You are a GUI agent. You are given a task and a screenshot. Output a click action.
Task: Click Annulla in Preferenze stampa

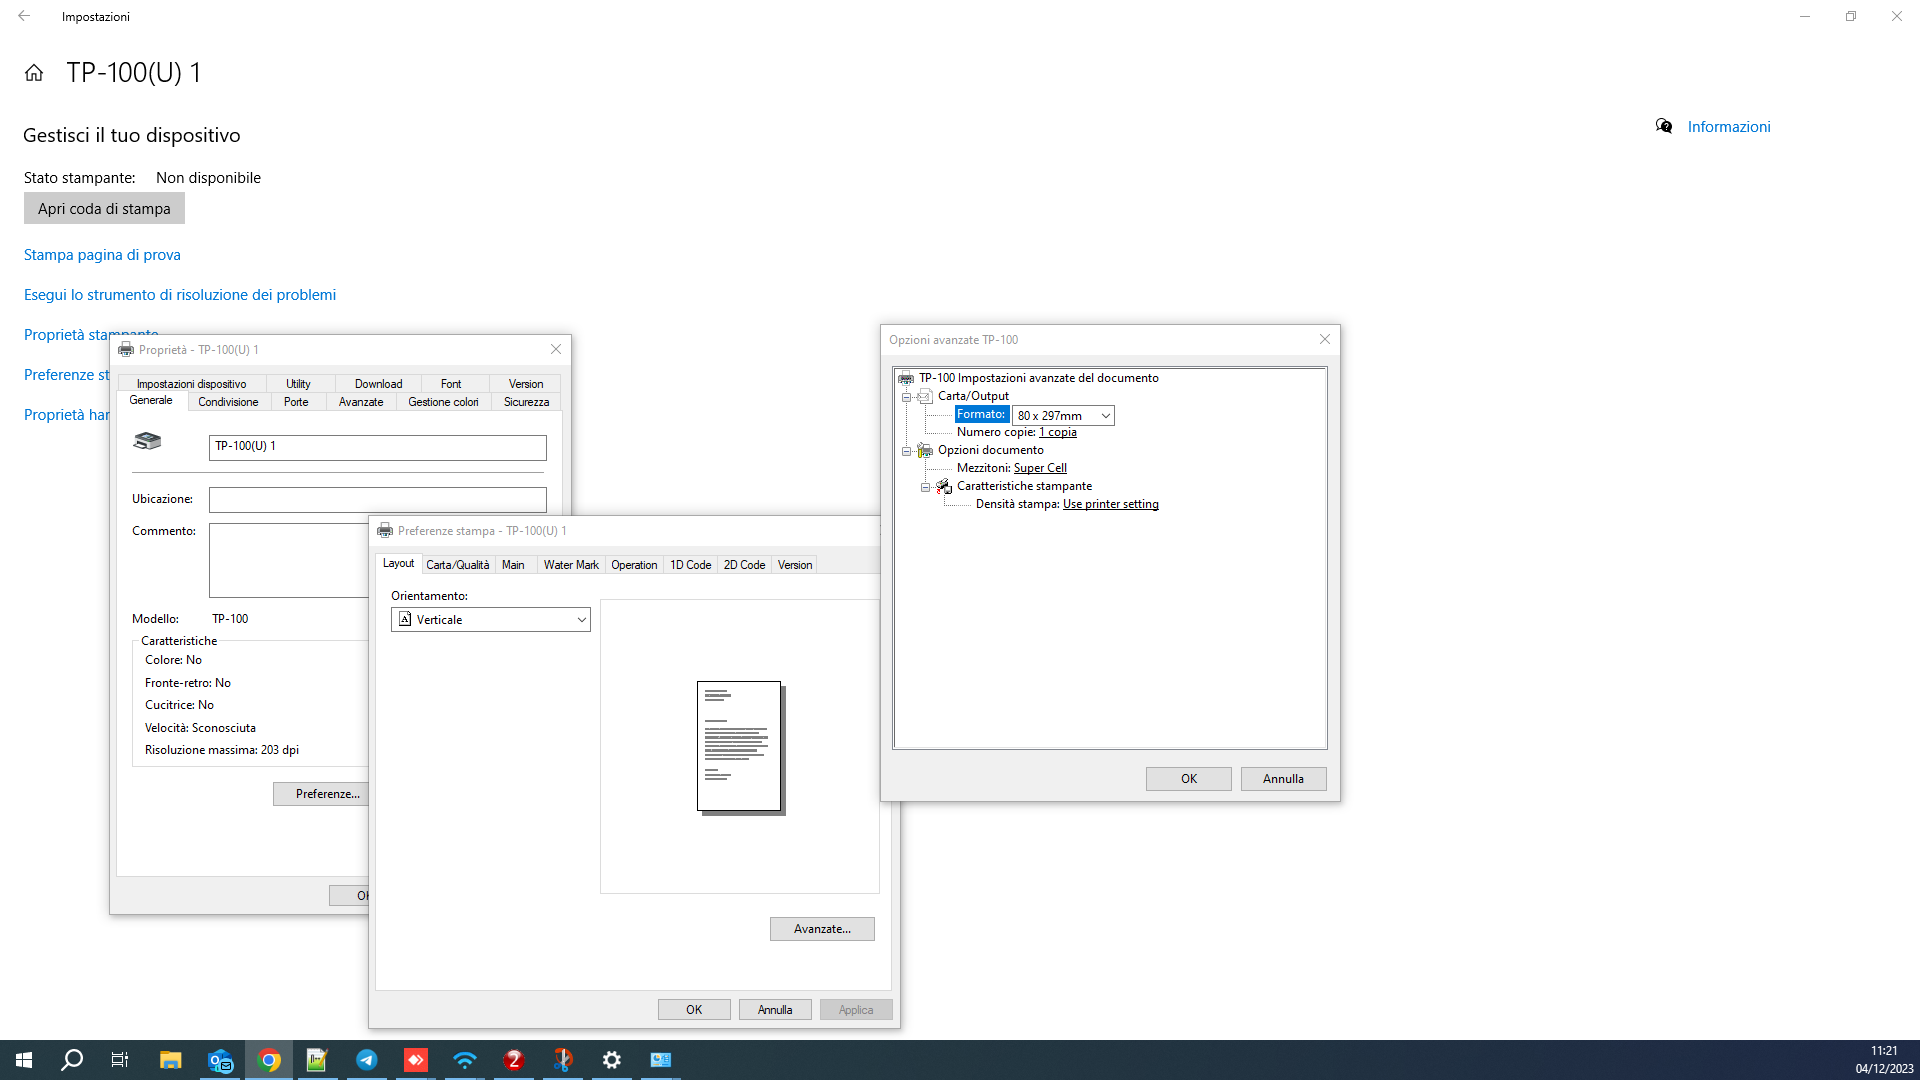click(775, 1010)
